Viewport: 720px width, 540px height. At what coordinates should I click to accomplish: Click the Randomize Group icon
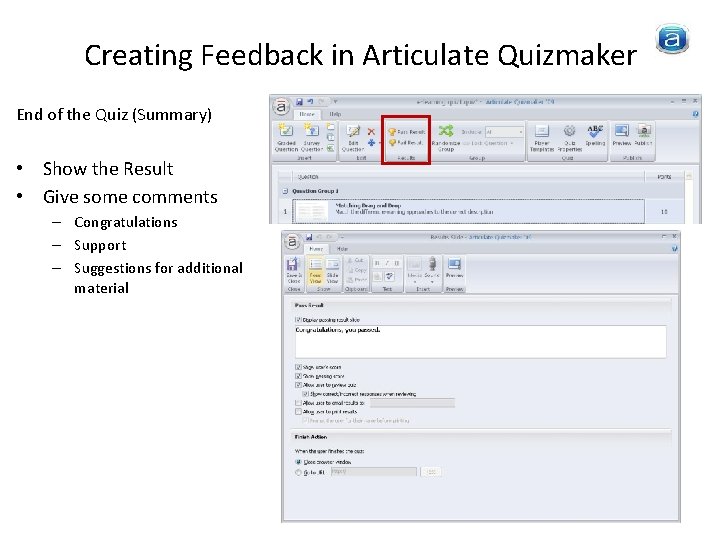pyautogui.click(x=445, y=137)
